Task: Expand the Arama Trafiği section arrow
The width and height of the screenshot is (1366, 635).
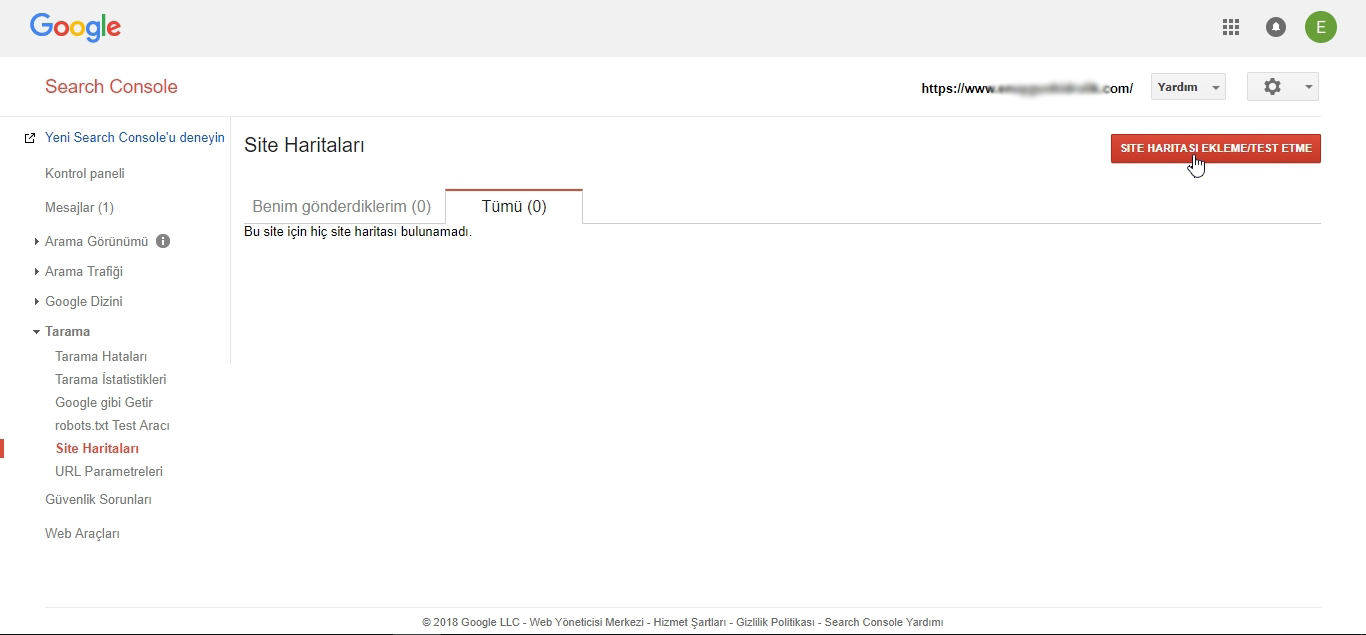Action: pyautogui.click(x=37, y=272)
